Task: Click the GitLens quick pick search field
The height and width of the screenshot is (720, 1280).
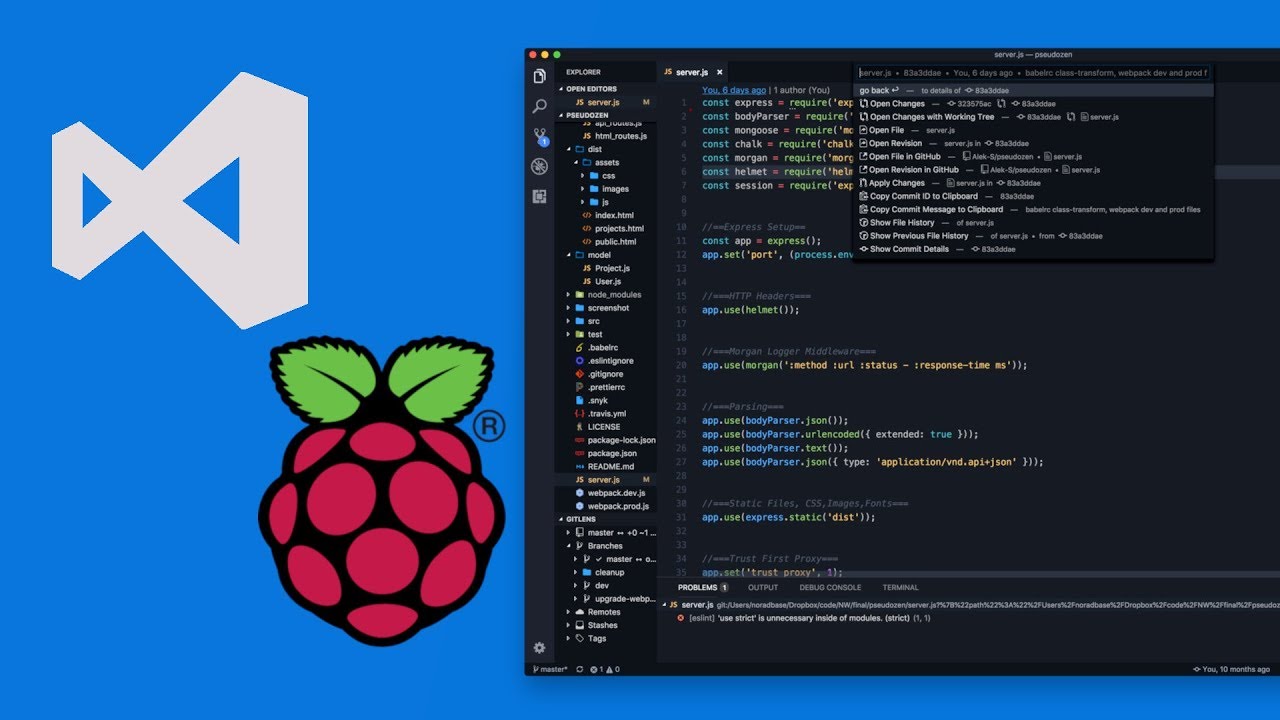Action: [x=1033, y=73]
